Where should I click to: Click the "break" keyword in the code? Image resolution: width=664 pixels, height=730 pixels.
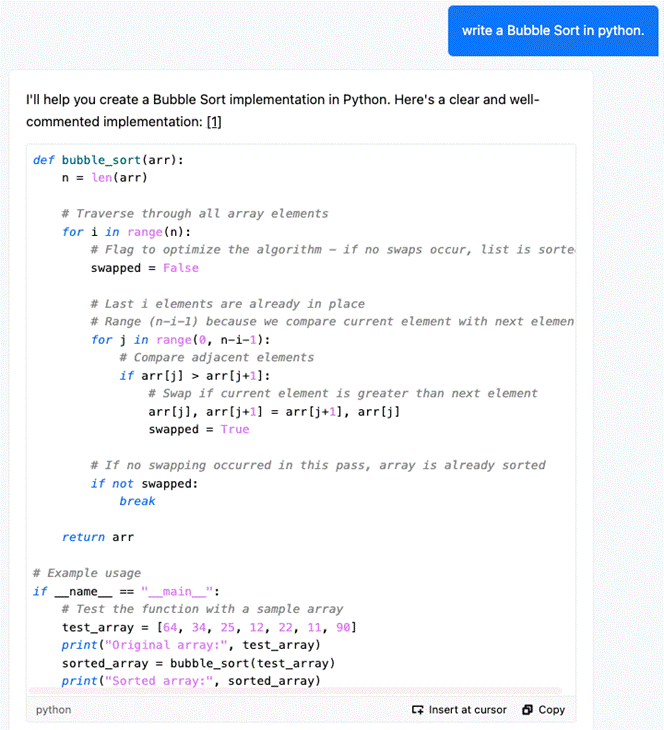pyautogui.click(x=137, y=501)
